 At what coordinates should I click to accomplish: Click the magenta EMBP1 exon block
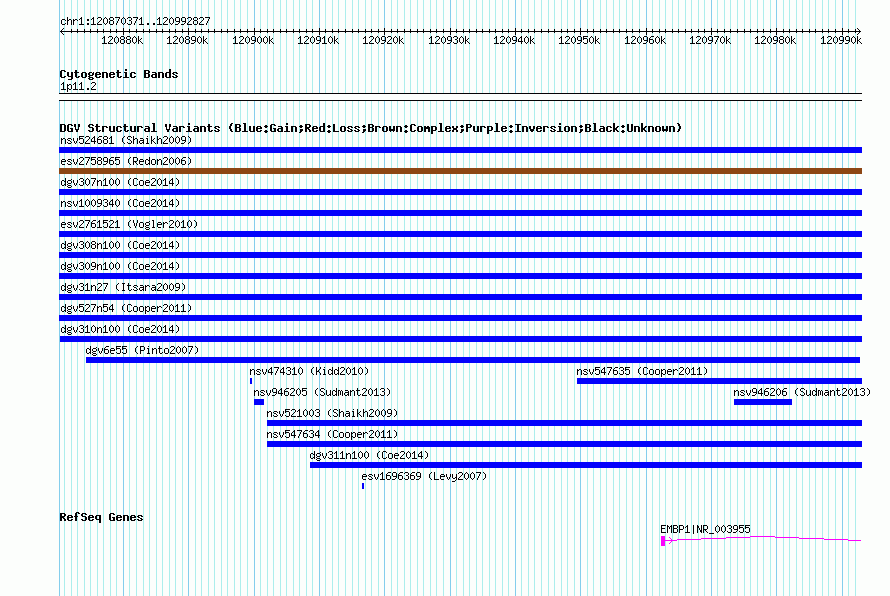pos(663,541)
